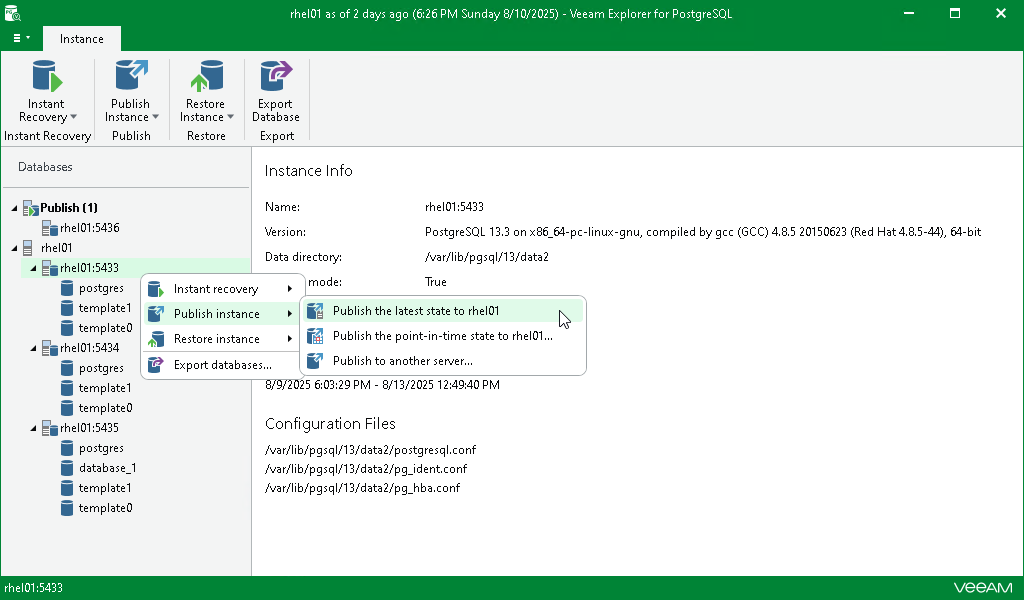
Task: Click the Instance Info heading
Action: point(308,171)
